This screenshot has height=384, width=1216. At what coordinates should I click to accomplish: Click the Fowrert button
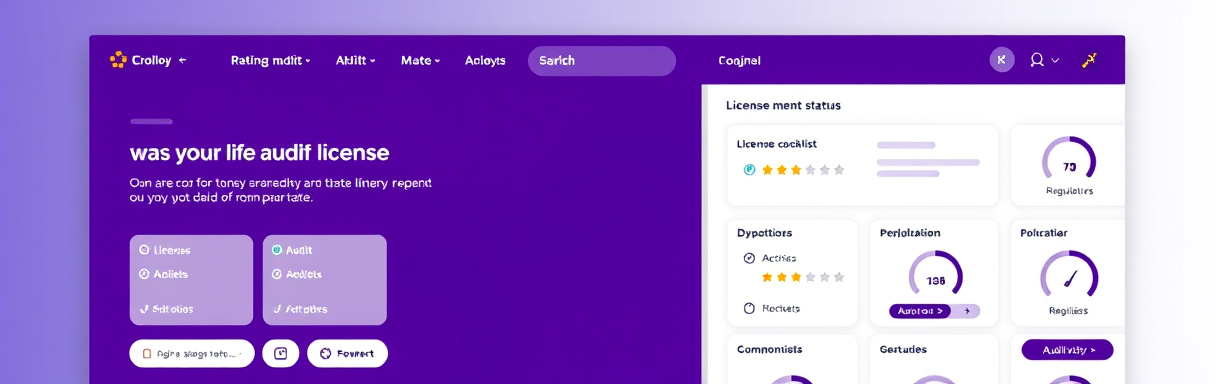347,353
